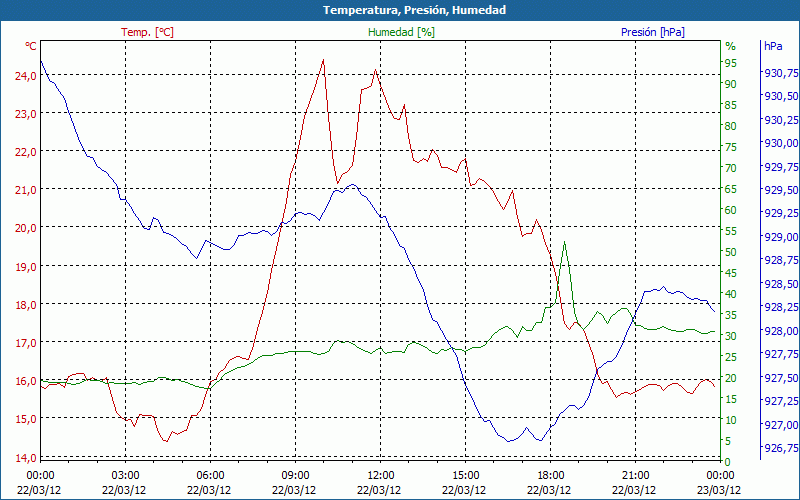This screenshot has height=500, width=800.
Task: Click the humidity spike peak after 18:00
Action: tap(564, 242)
